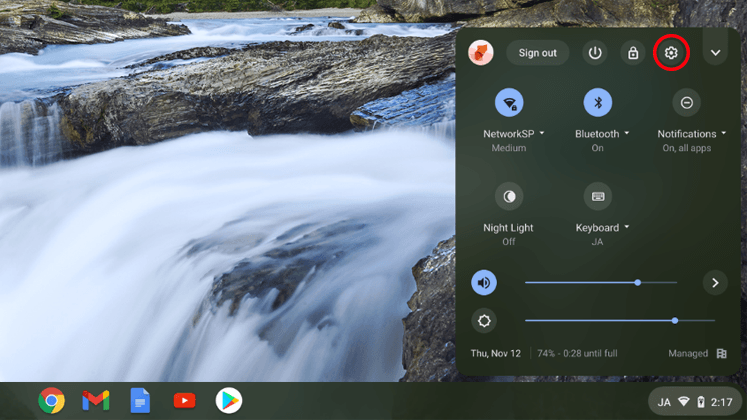Open Google Play Store from shelf

click(228, 401)
